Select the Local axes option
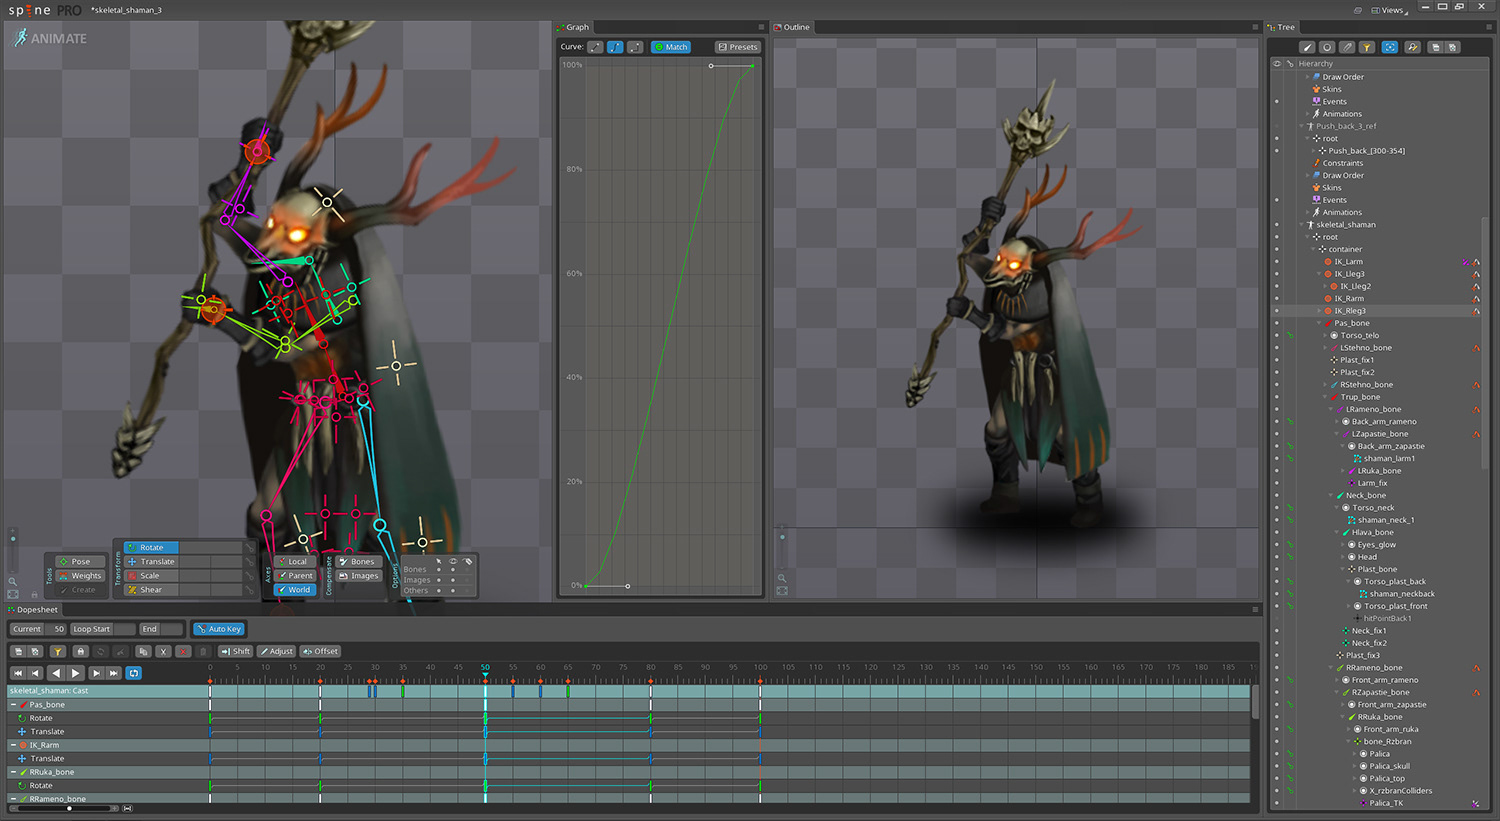The height and width of the screenshot is (821, 1500). click(x=294, y=561)
